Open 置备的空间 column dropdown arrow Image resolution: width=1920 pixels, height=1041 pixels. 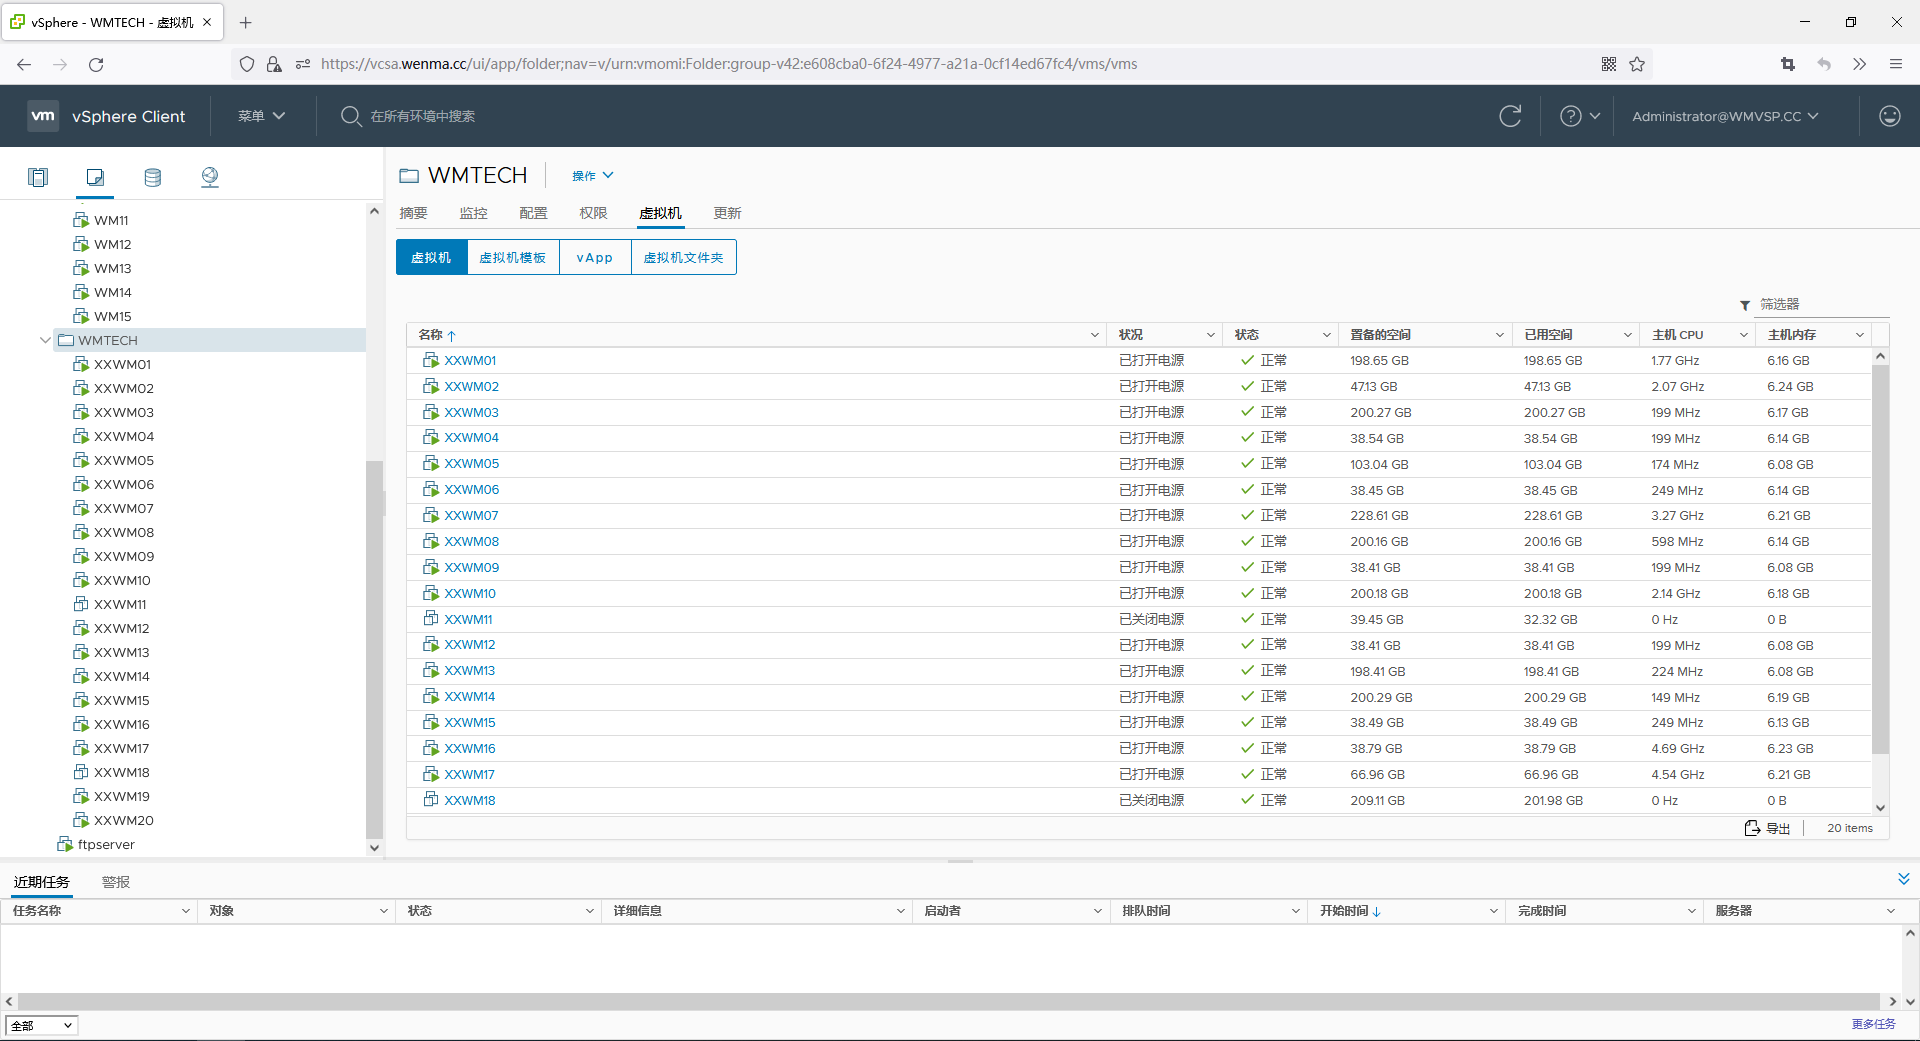(x=1500, y=335)
